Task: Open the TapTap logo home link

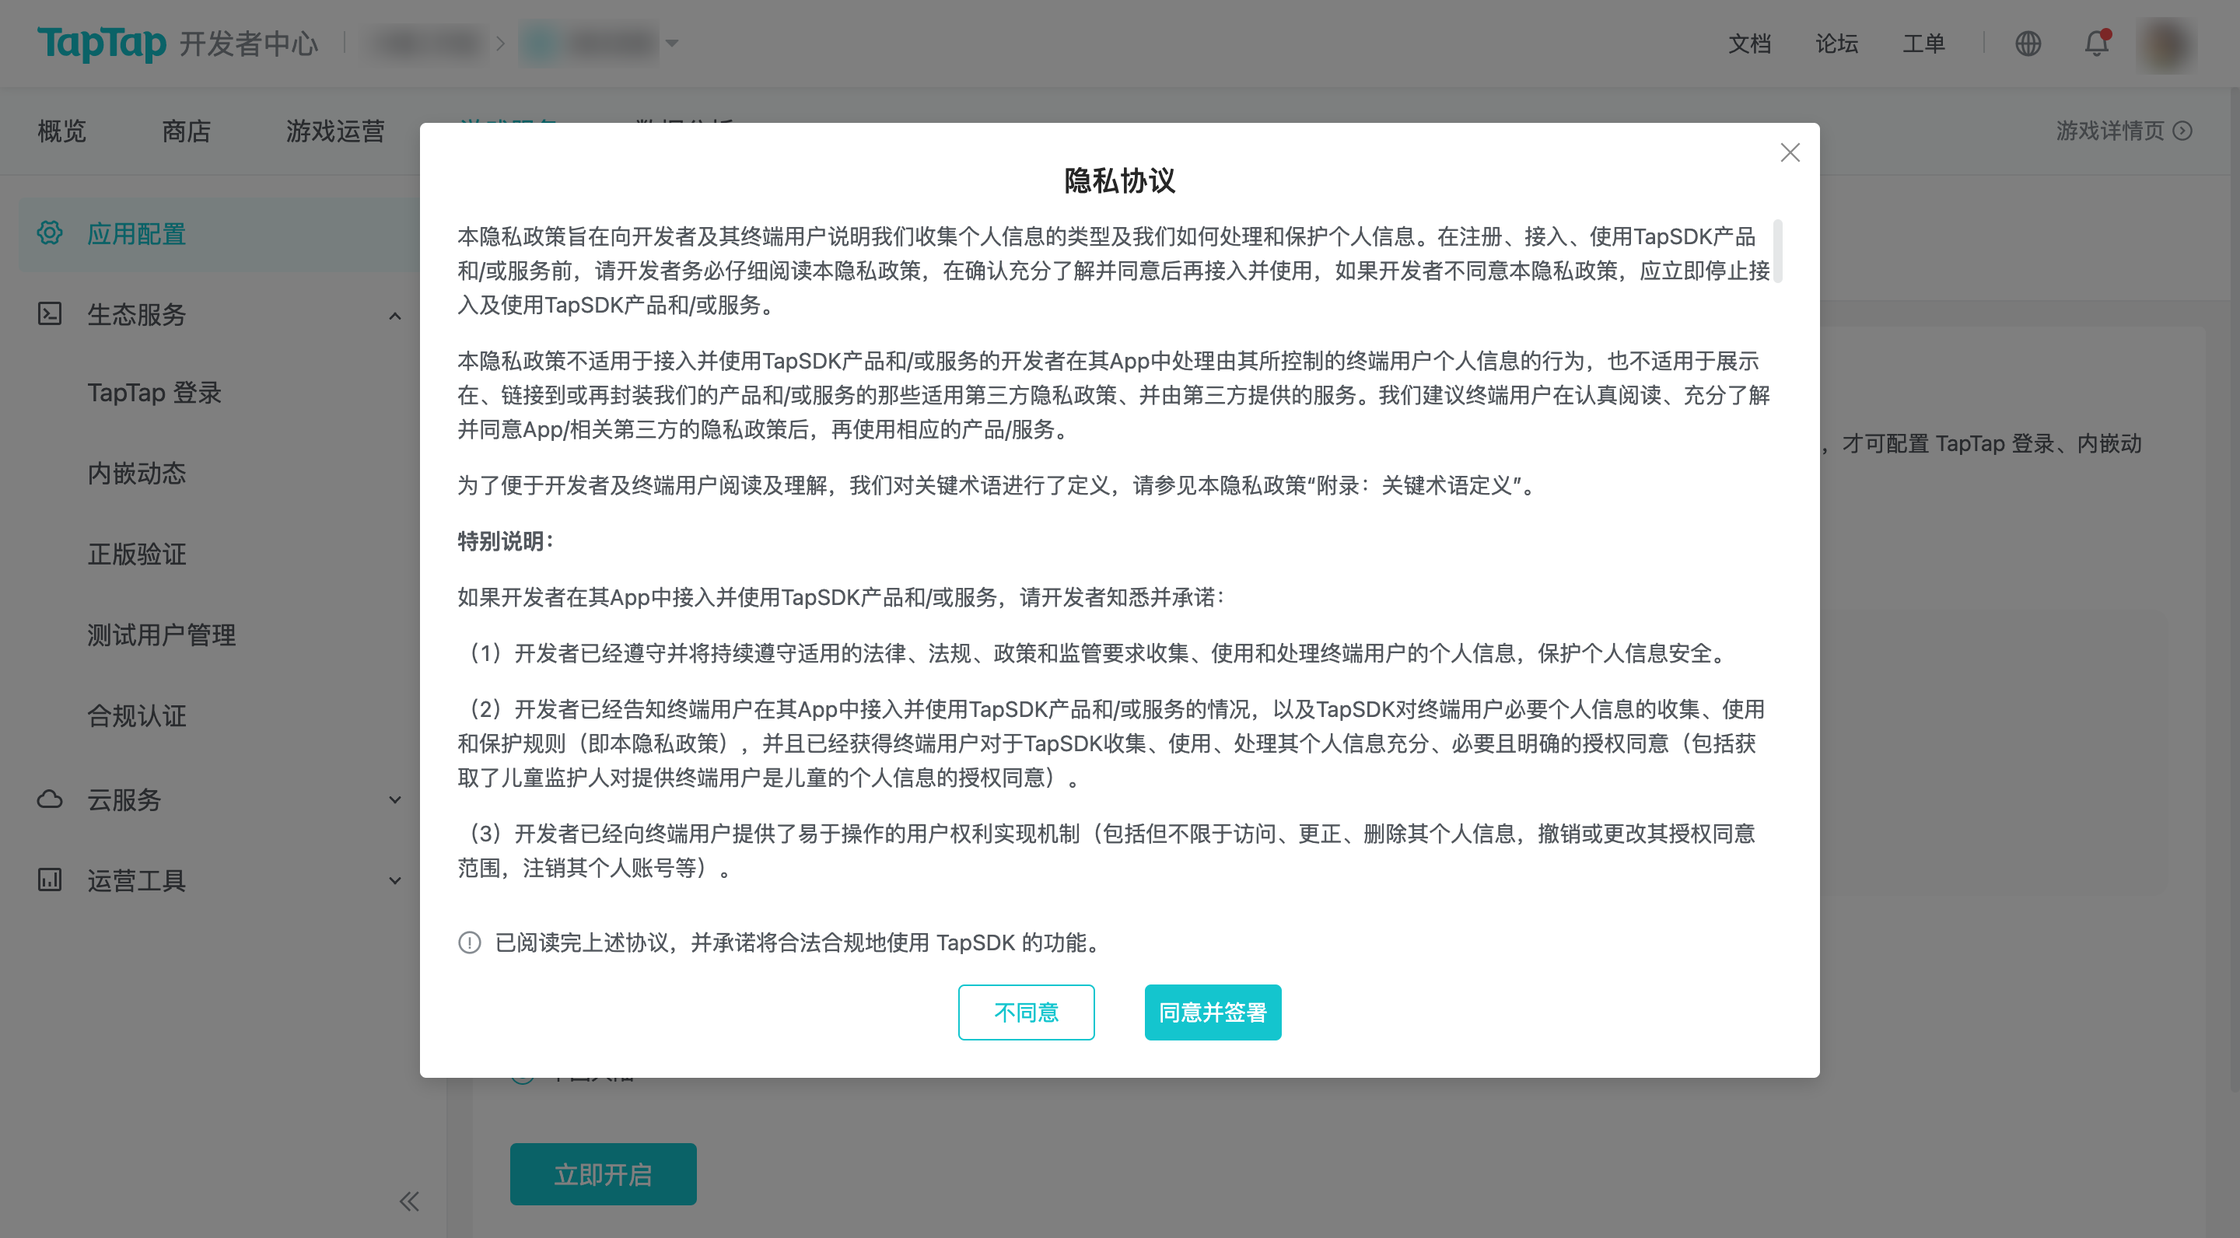Action: pos(102,43)
